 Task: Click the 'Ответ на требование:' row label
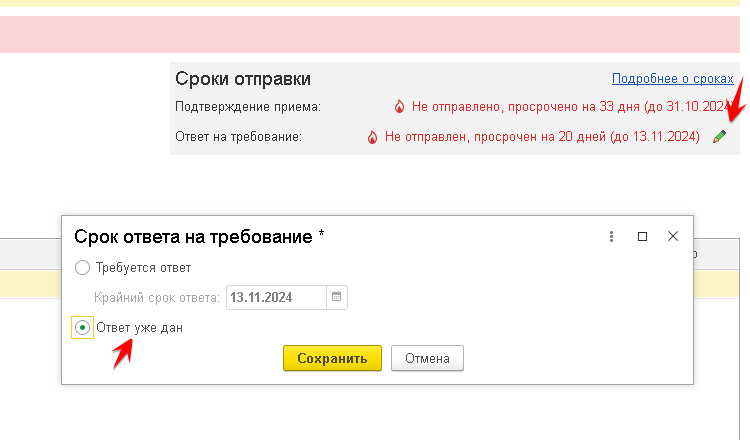pos(238,136)
